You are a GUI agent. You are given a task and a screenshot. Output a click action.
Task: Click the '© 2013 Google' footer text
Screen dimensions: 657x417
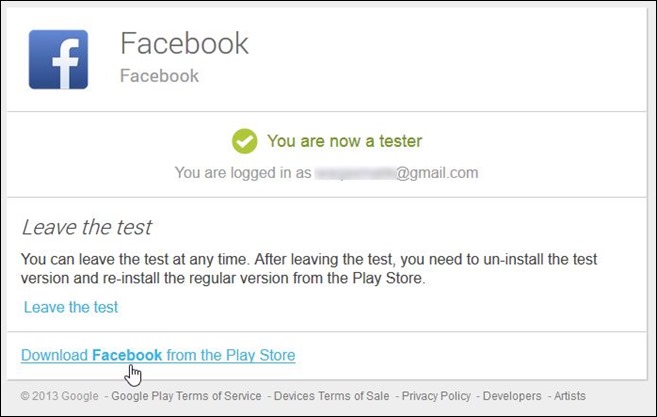click(59, 396)
